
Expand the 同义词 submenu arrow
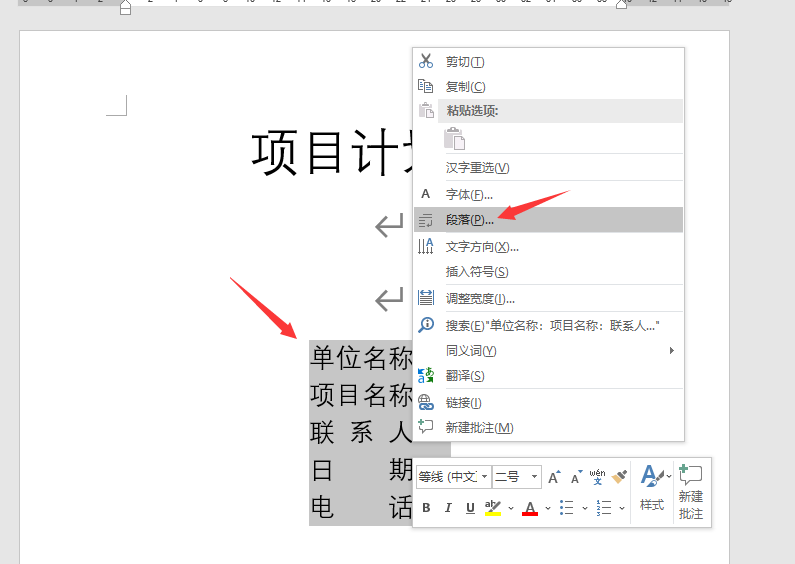672,350
